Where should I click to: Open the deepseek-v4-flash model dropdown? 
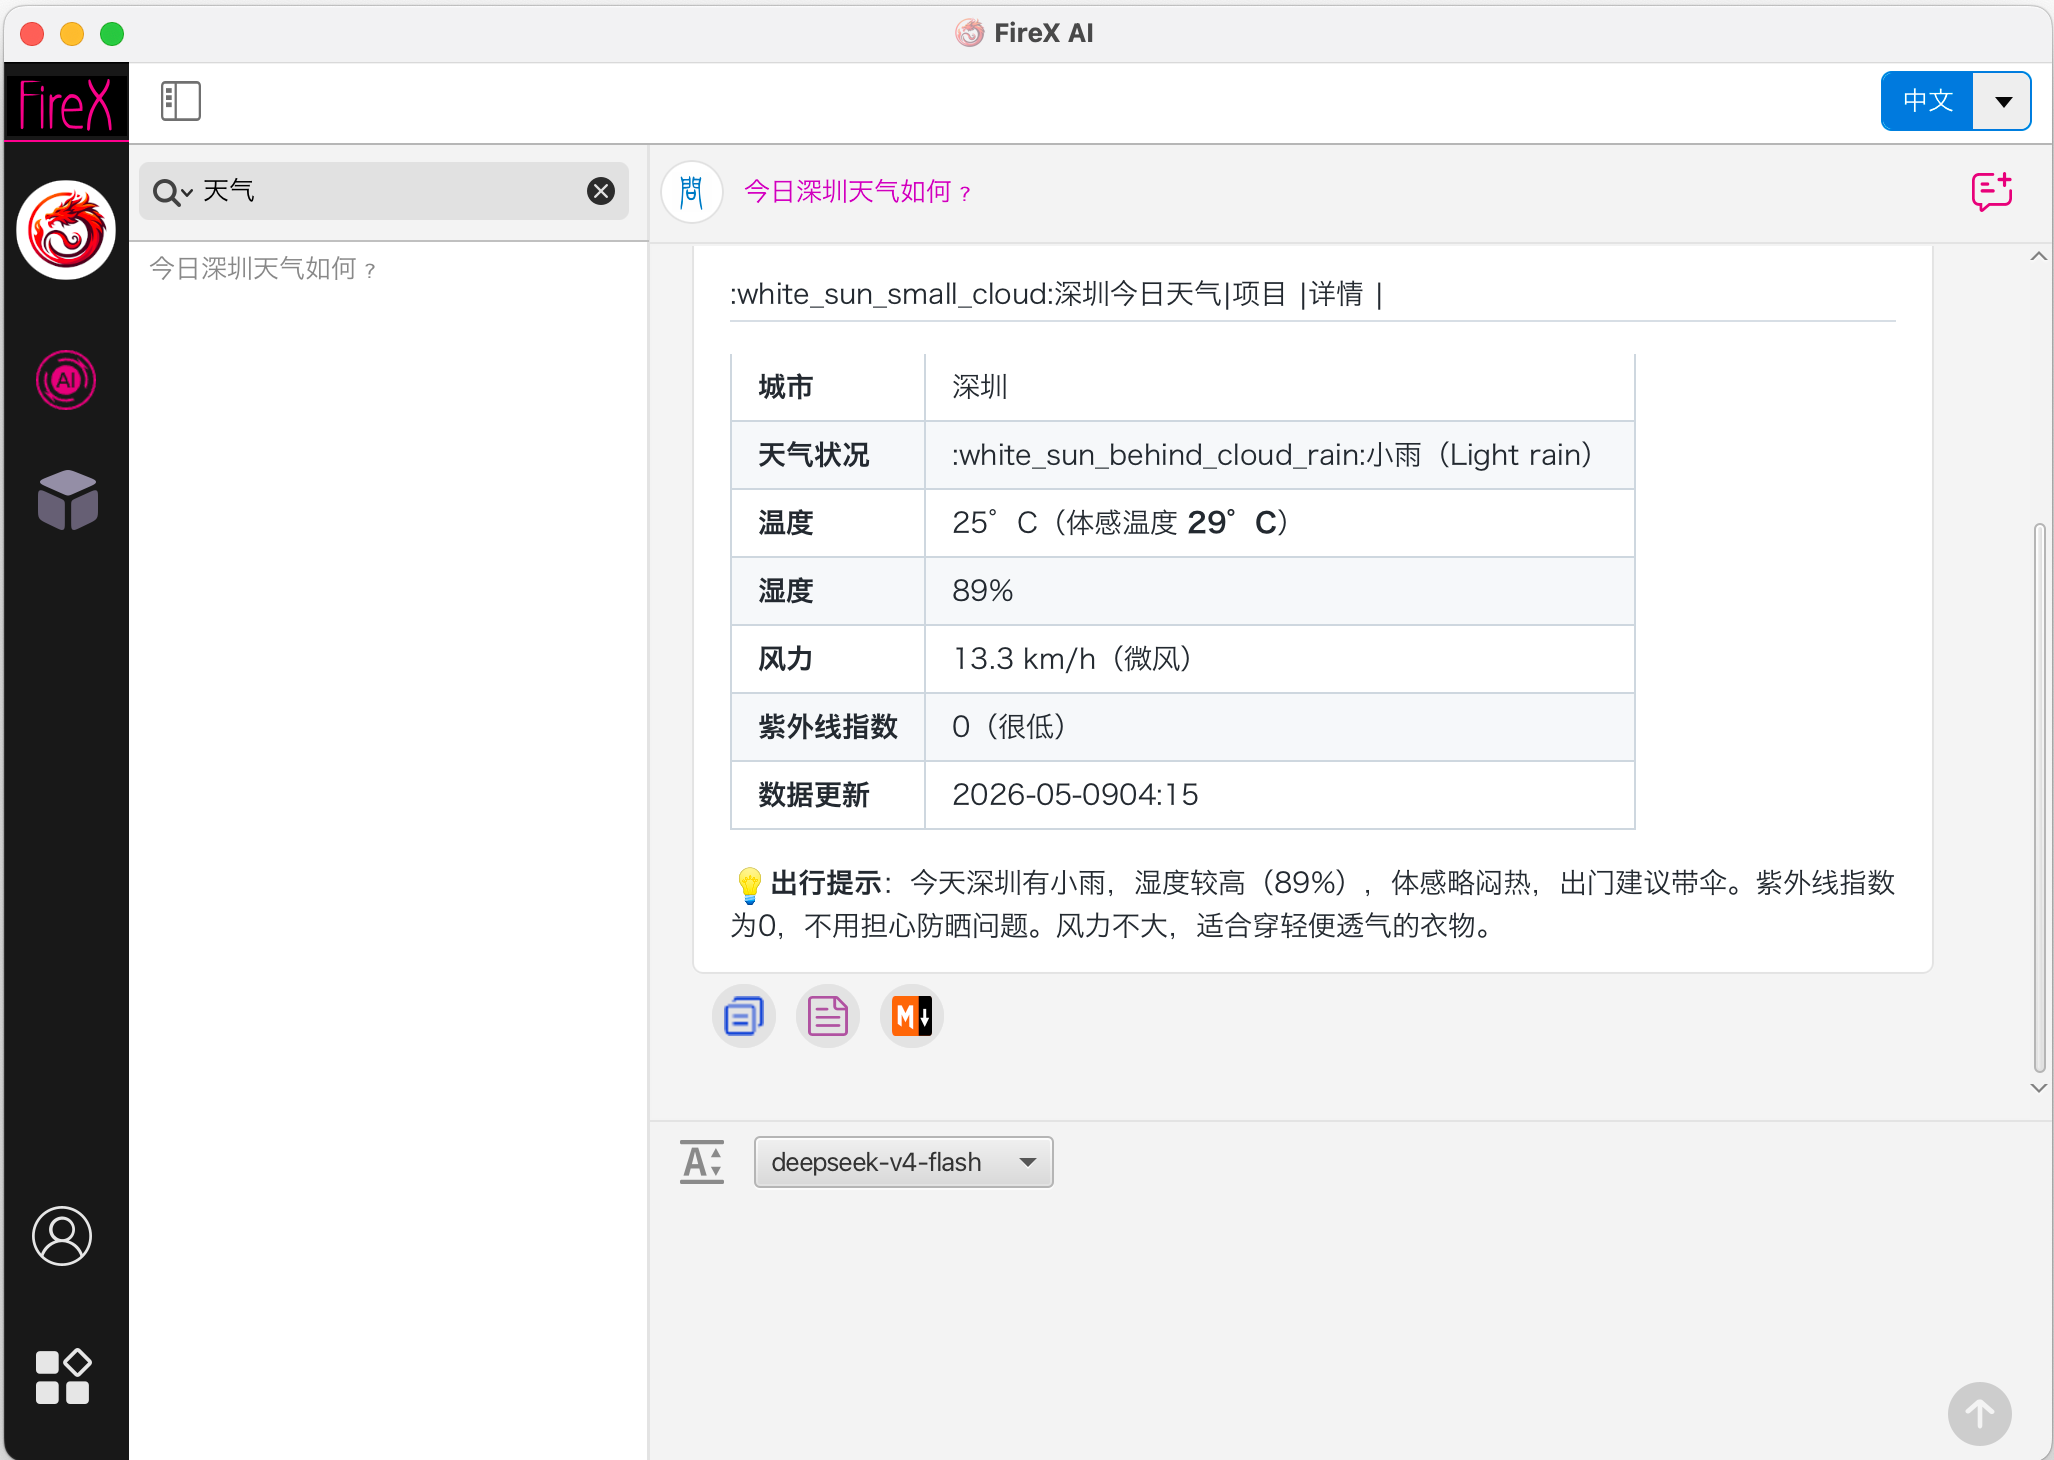pos(904,1162)
